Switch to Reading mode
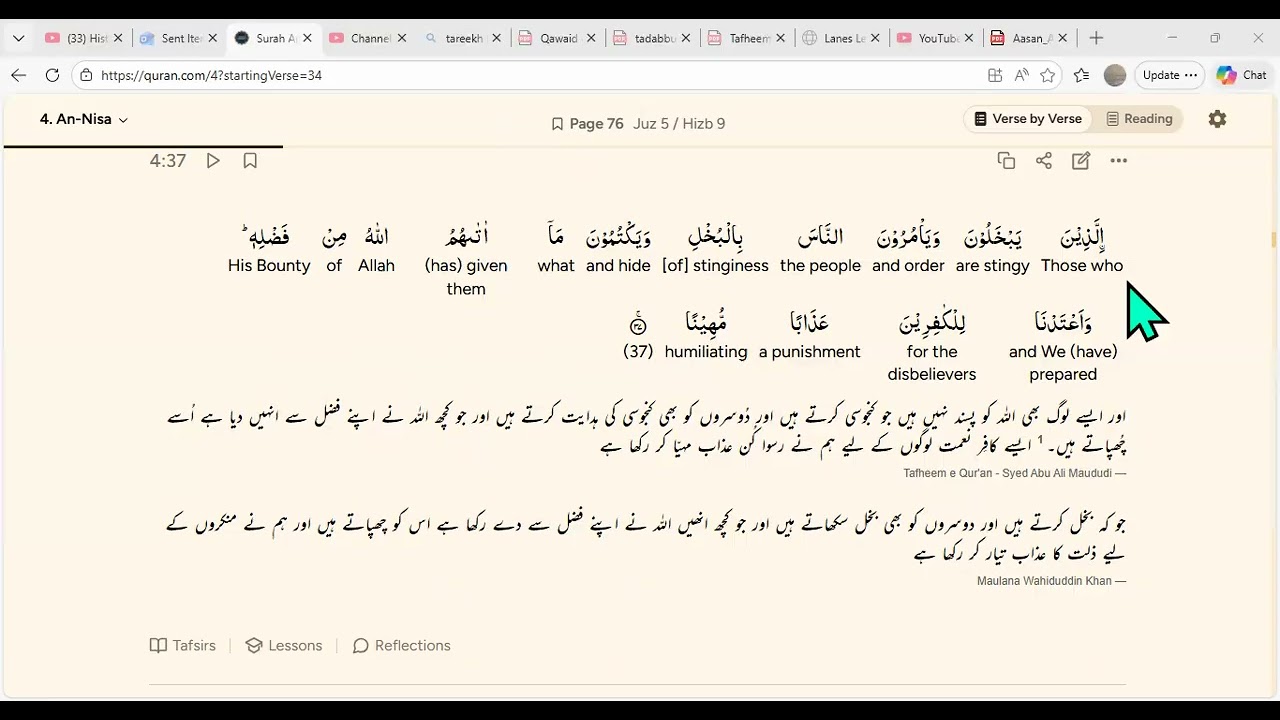Viewport: 1280px width, 720px height. 1139,119
